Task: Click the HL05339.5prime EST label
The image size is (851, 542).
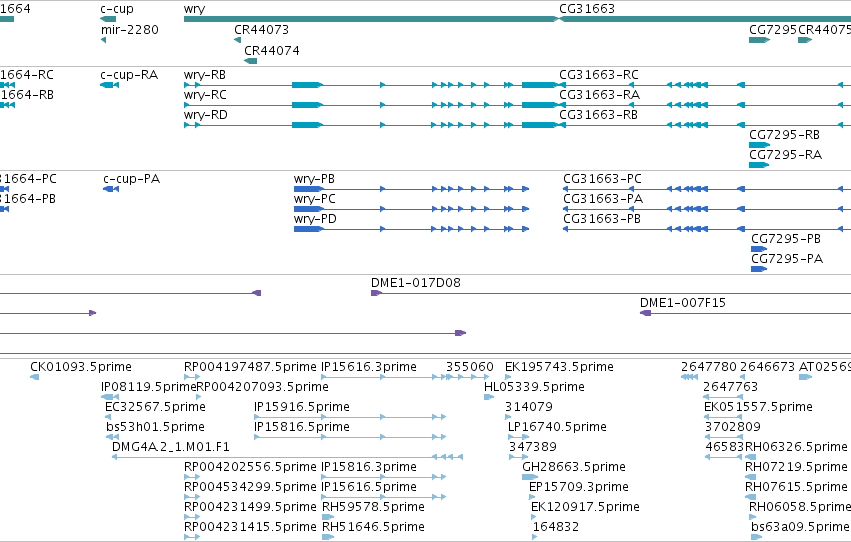Action: [534, 387]
